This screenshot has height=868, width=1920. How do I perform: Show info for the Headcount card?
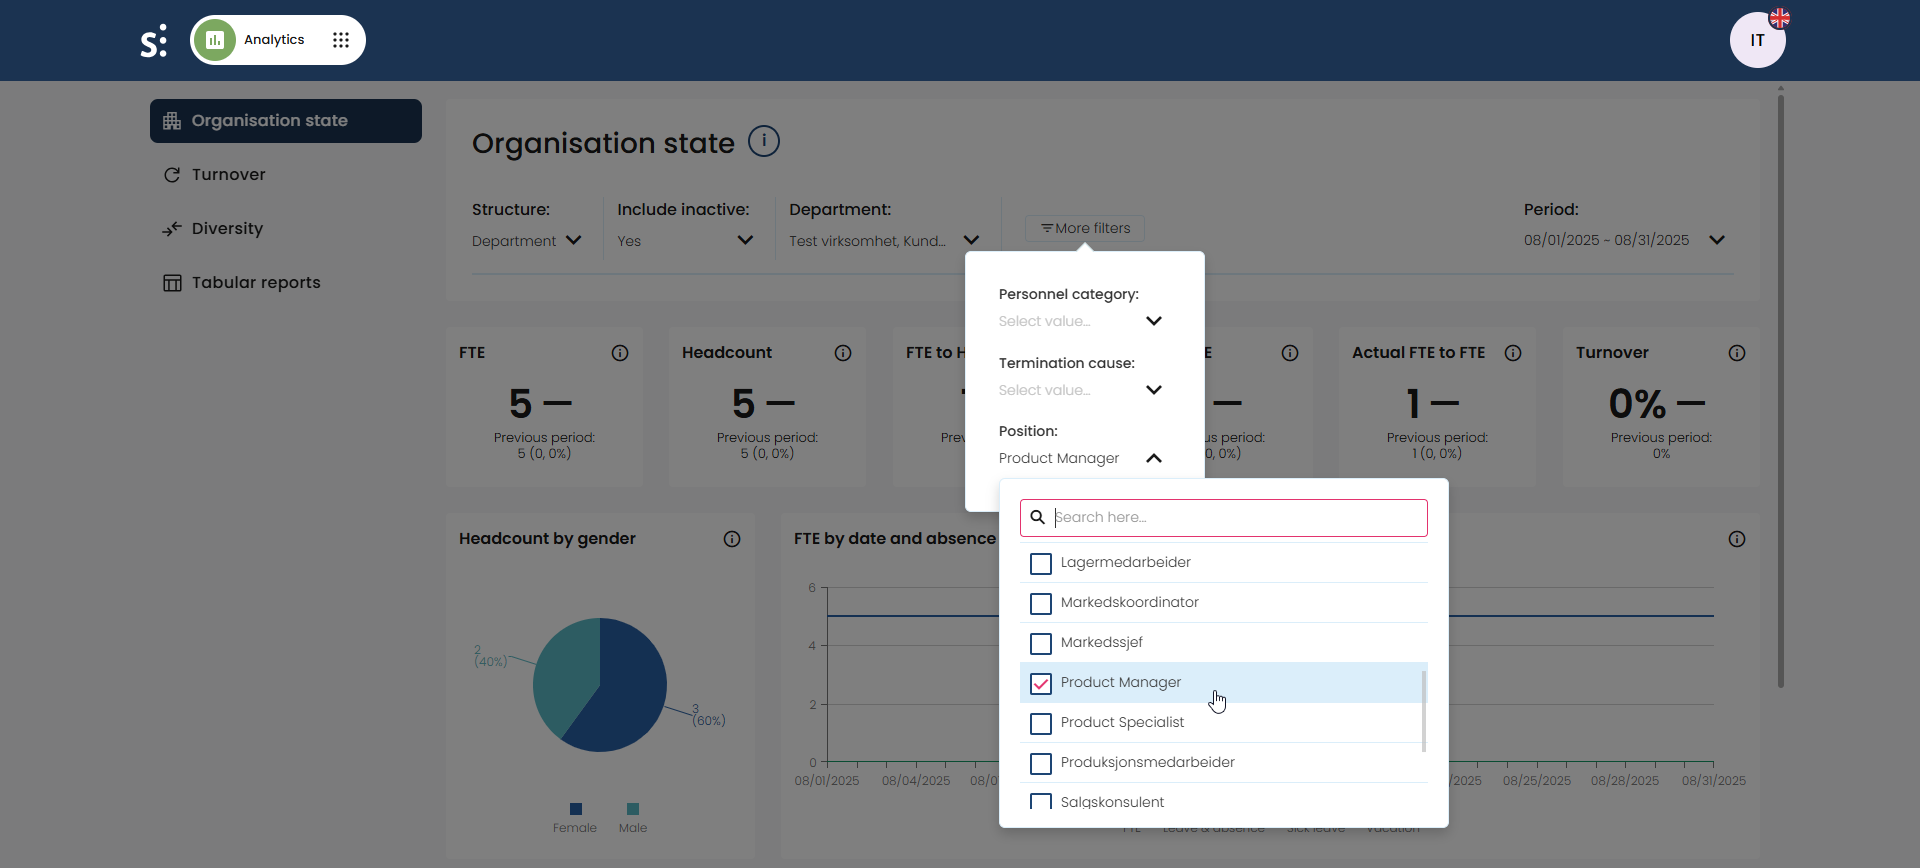click(x=843, y=353)
